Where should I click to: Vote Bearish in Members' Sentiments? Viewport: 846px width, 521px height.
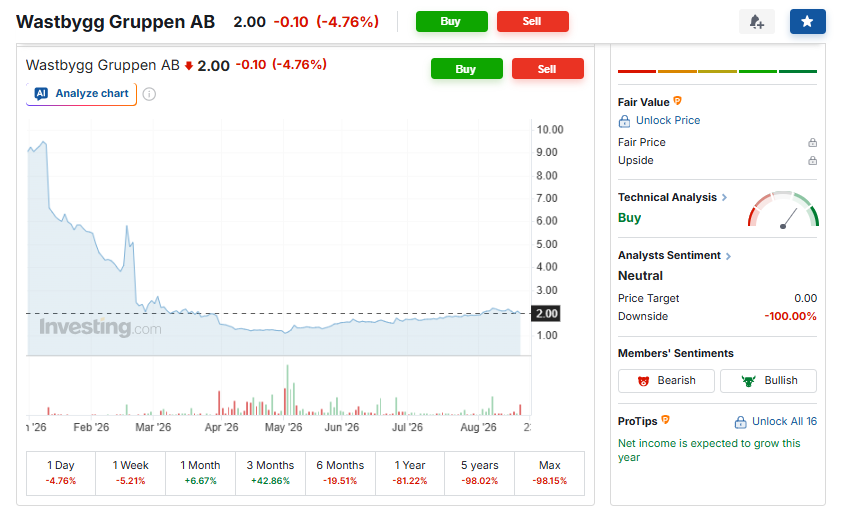[x=666, y=381]
